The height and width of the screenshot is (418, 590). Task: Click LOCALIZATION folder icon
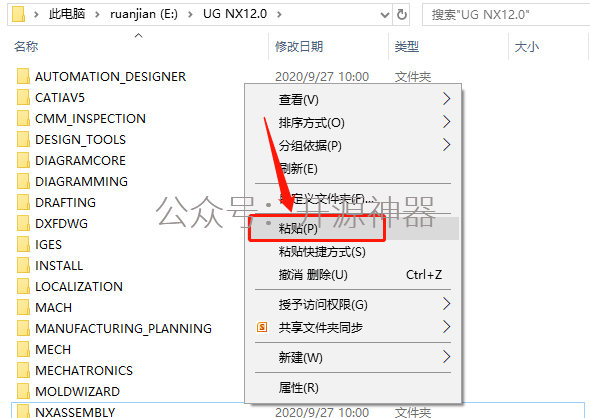coord(23,286)
